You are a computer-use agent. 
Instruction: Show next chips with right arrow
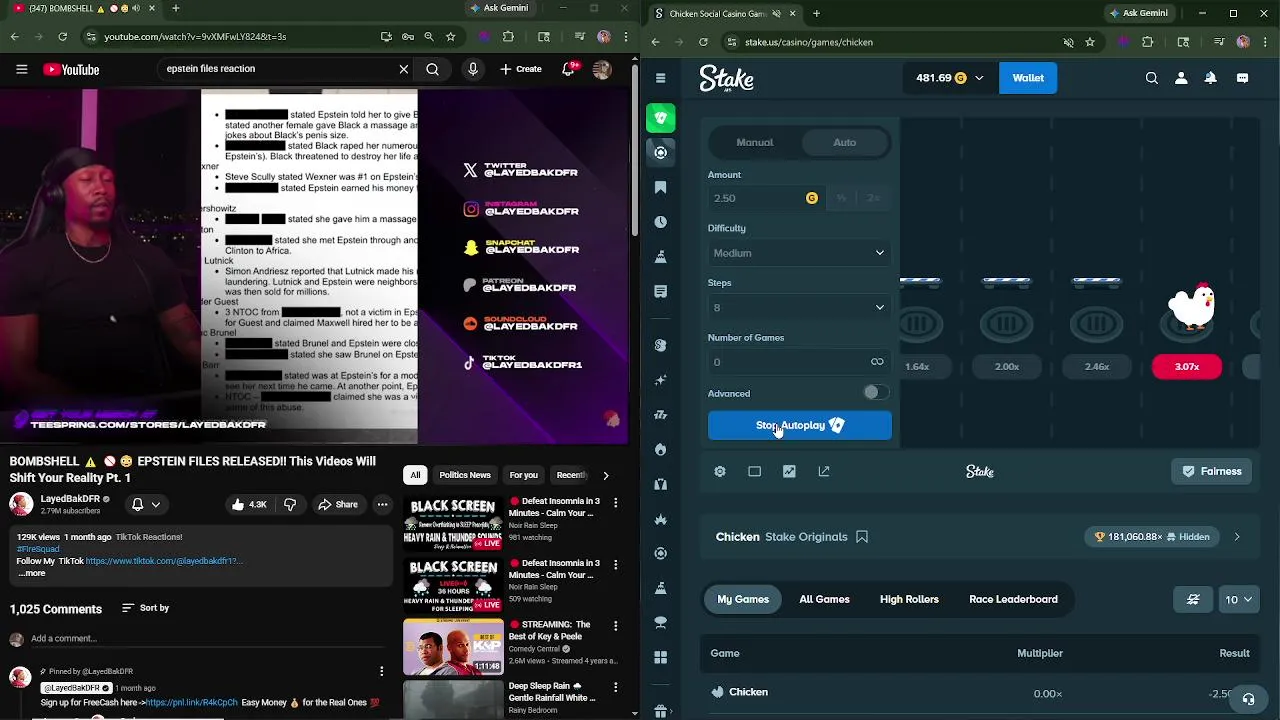click(x=605, y=475)
